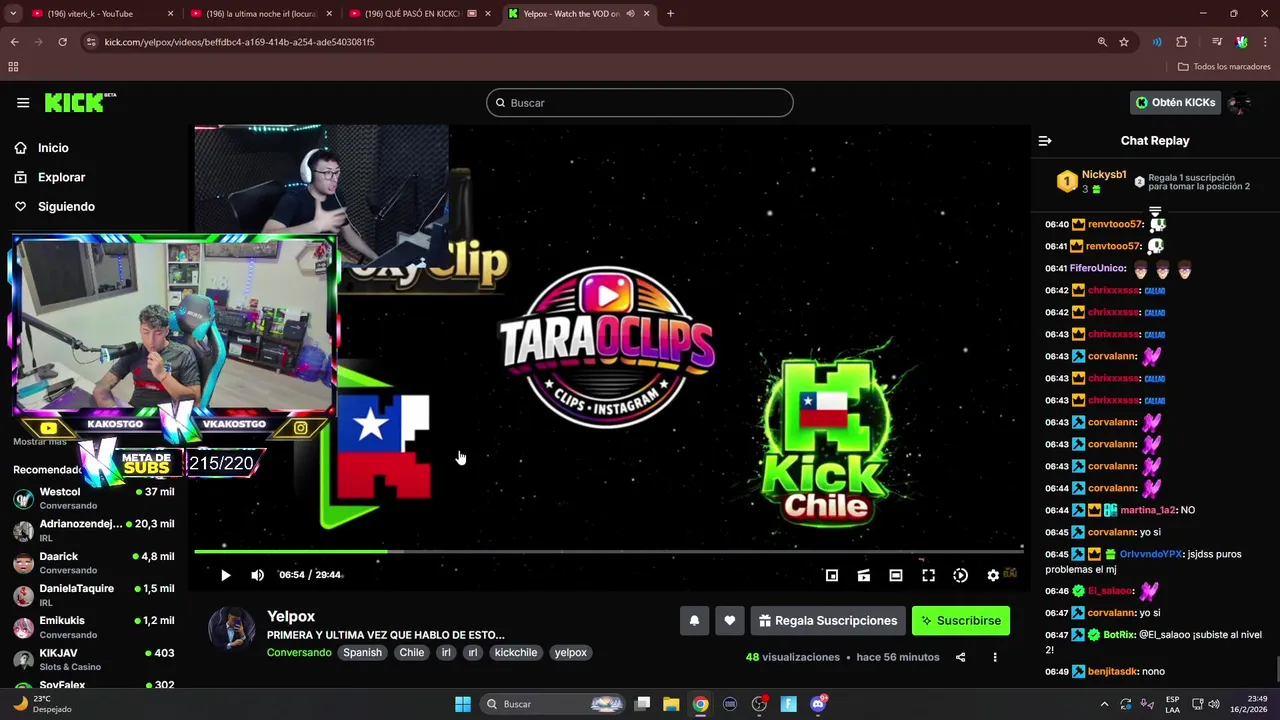Open the bookmarks apps grid icon
1280x720 pixels.
(x=13, y=67)
